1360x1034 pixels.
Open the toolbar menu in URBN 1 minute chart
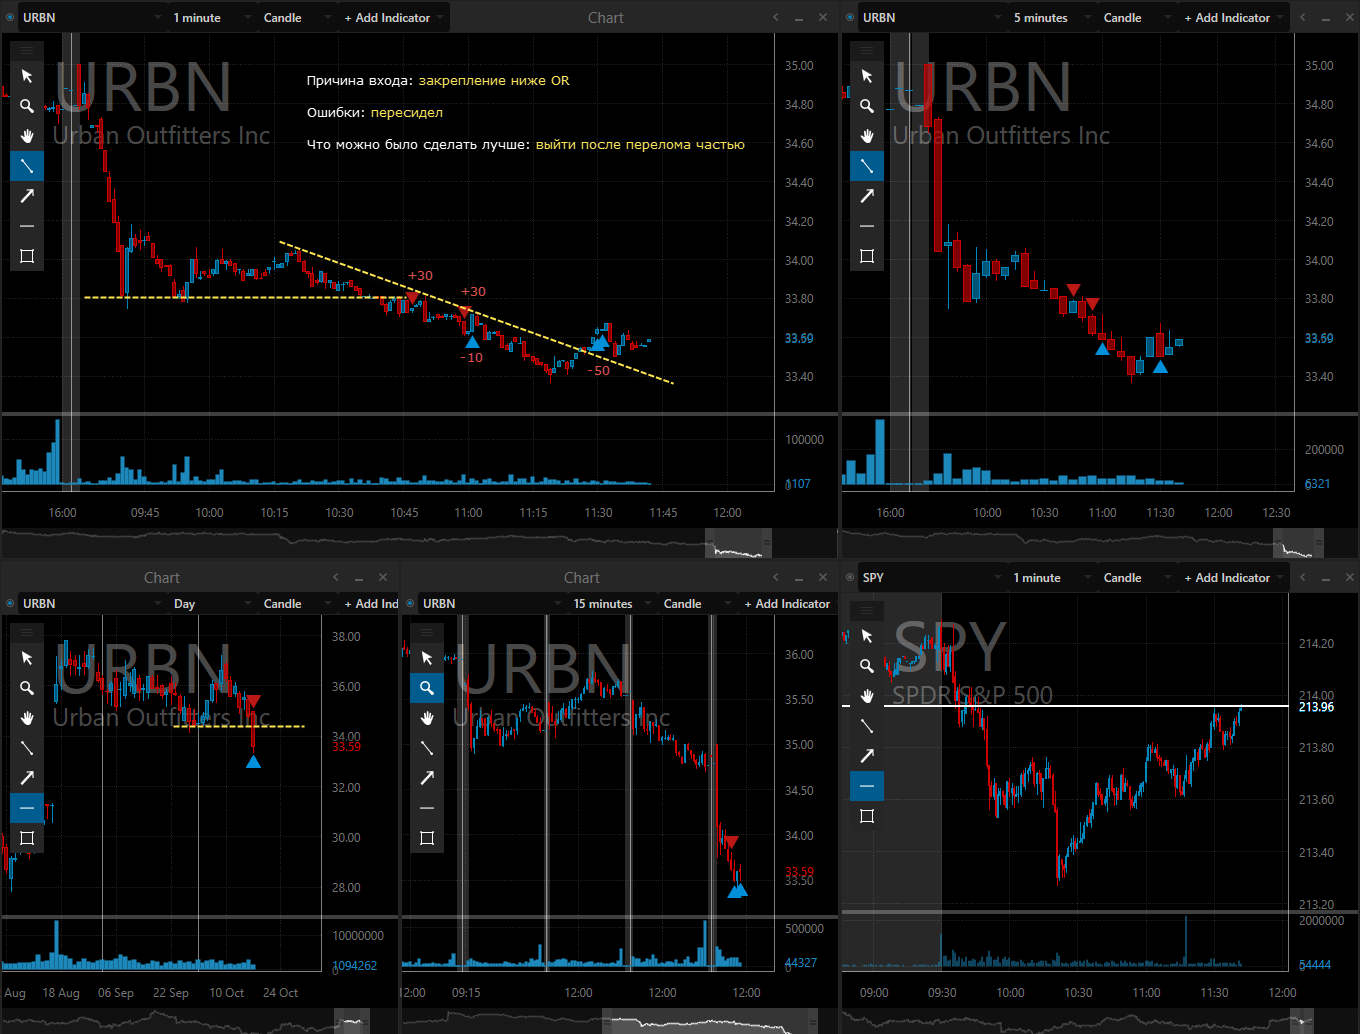27,50
